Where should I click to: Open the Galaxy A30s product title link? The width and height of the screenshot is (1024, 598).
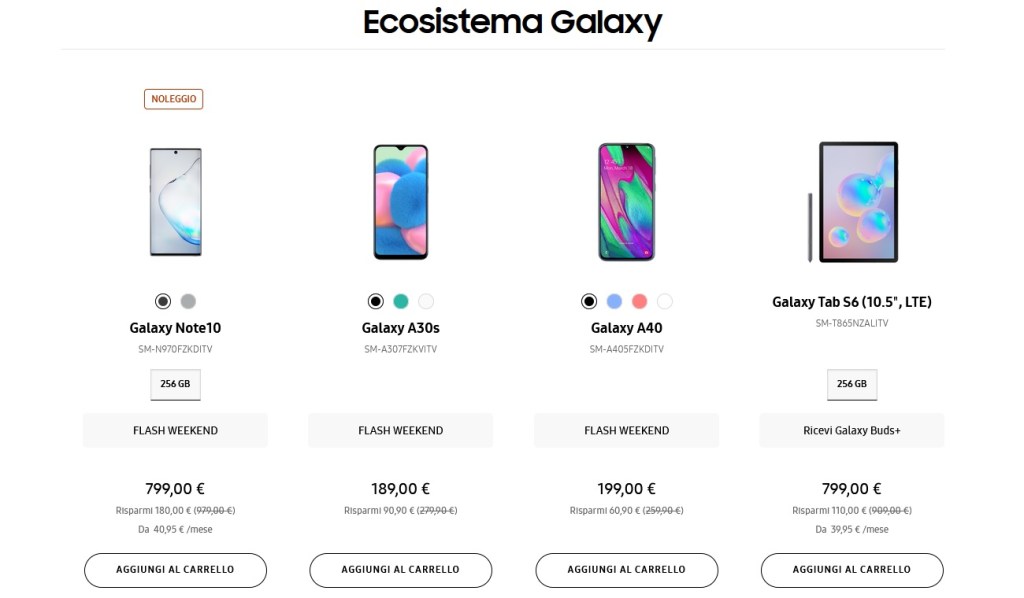click(401, 328)
